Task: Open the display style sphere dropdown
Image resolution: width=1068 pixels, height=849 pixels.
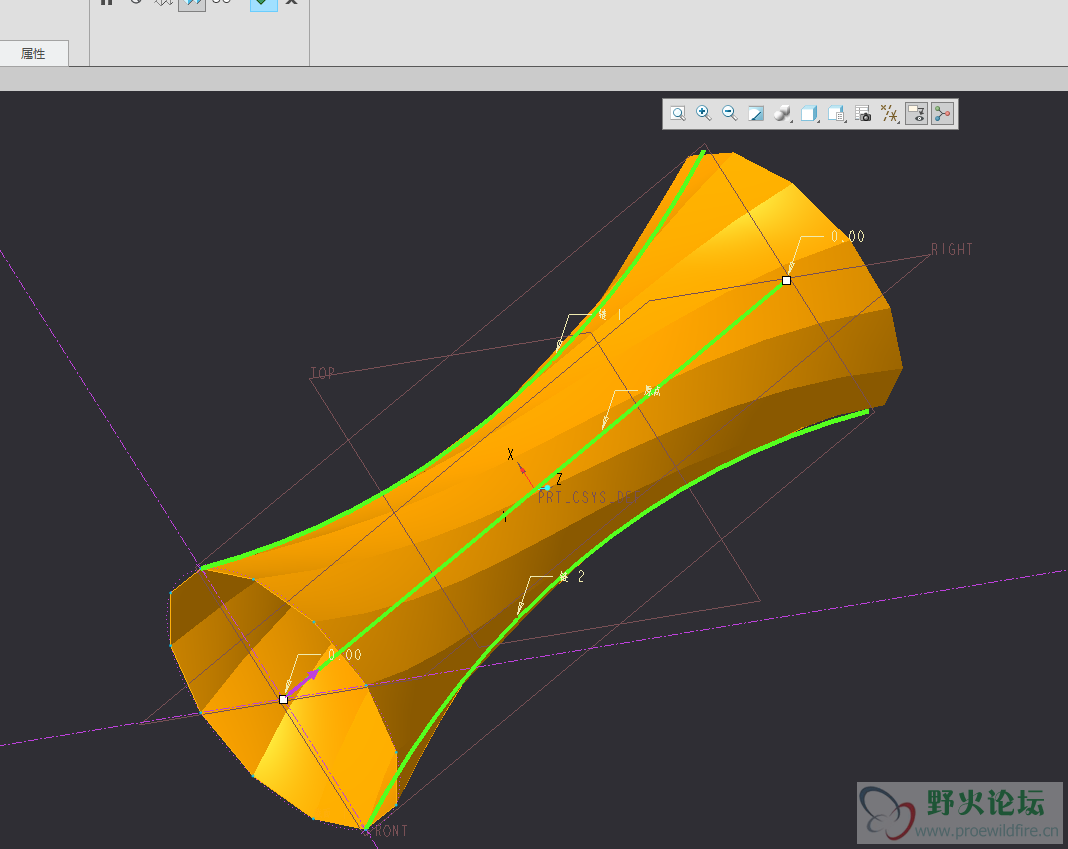Action: (x=784, y=114)
